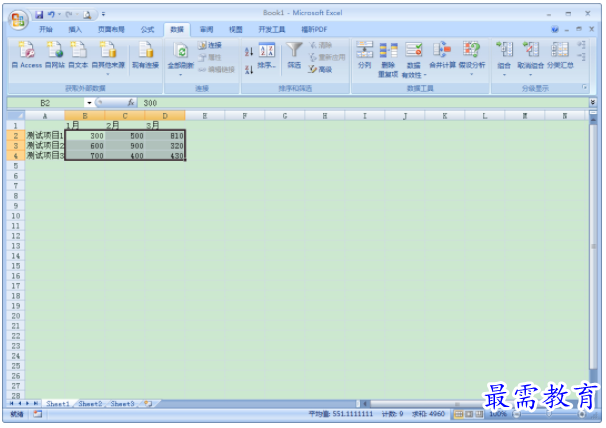Open the Developer (开发工具) tab

[x=272, y=29]
